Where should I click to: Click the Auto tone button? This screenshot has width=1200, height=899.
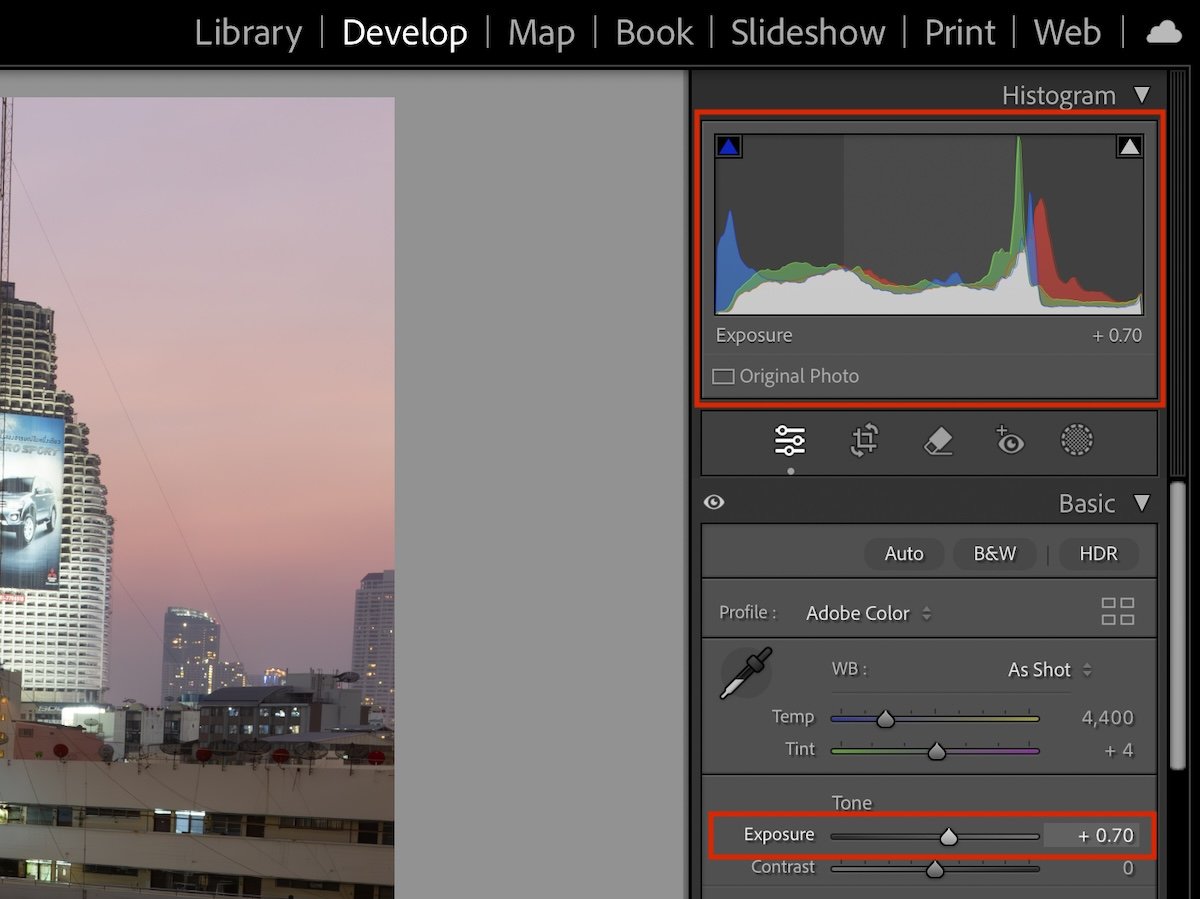pyautogui.click(x=903, y=553)
